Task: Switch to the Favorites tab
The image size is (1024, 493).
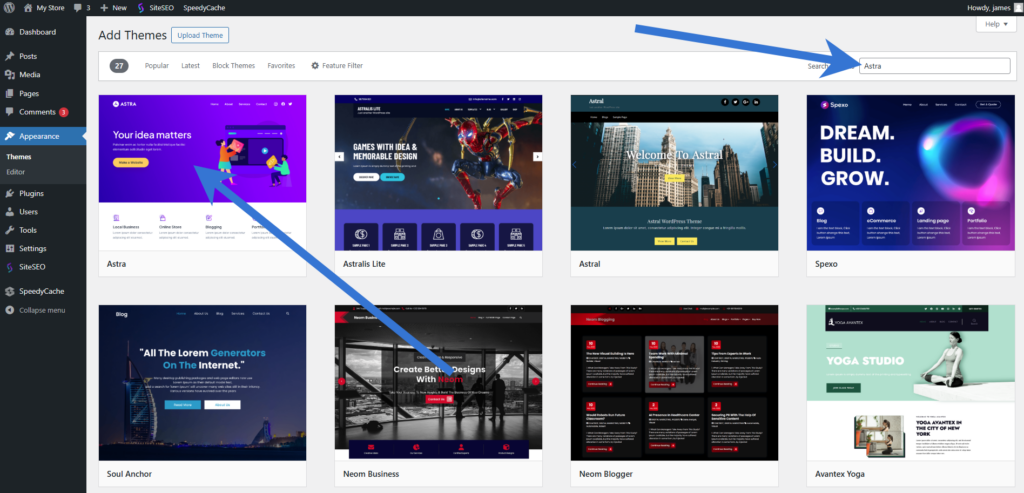Action: (x=281, y=65)
